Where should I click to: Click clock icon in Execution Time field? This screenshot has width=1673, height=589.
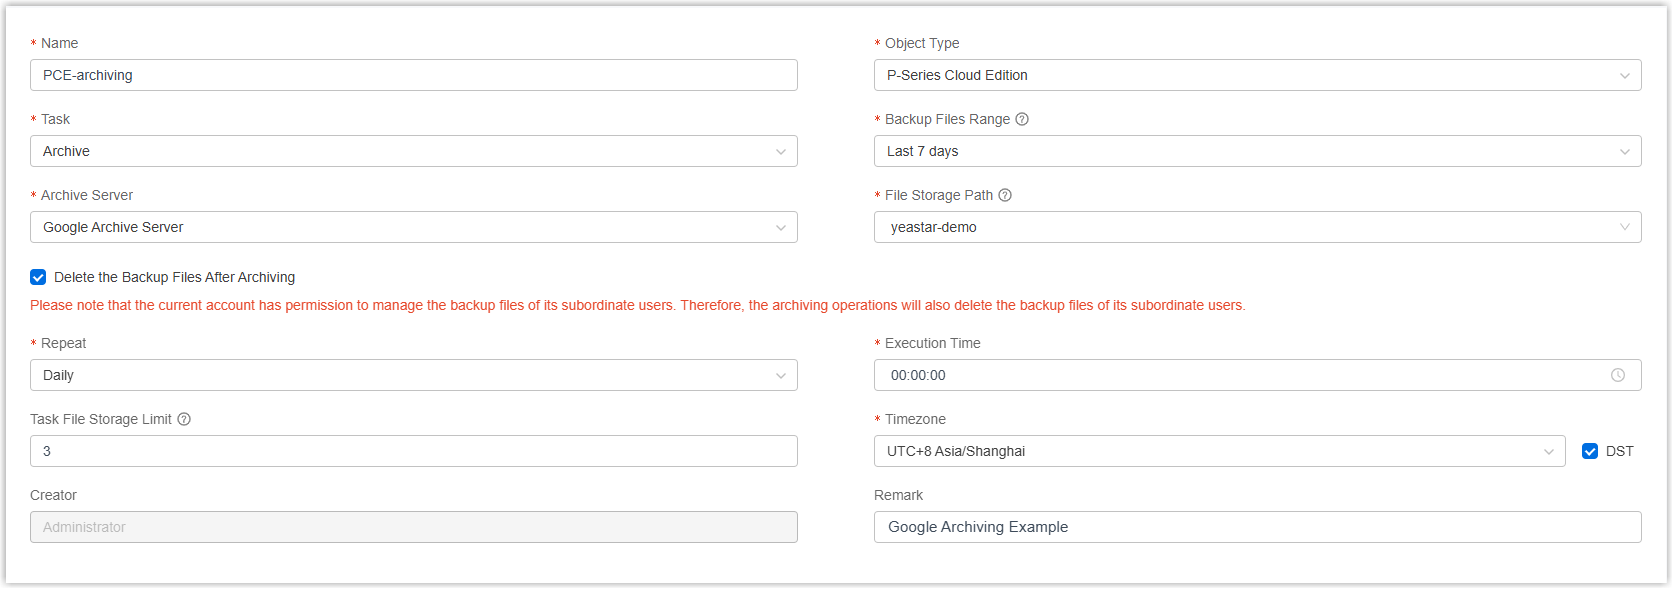click(x=1617, y=375)
